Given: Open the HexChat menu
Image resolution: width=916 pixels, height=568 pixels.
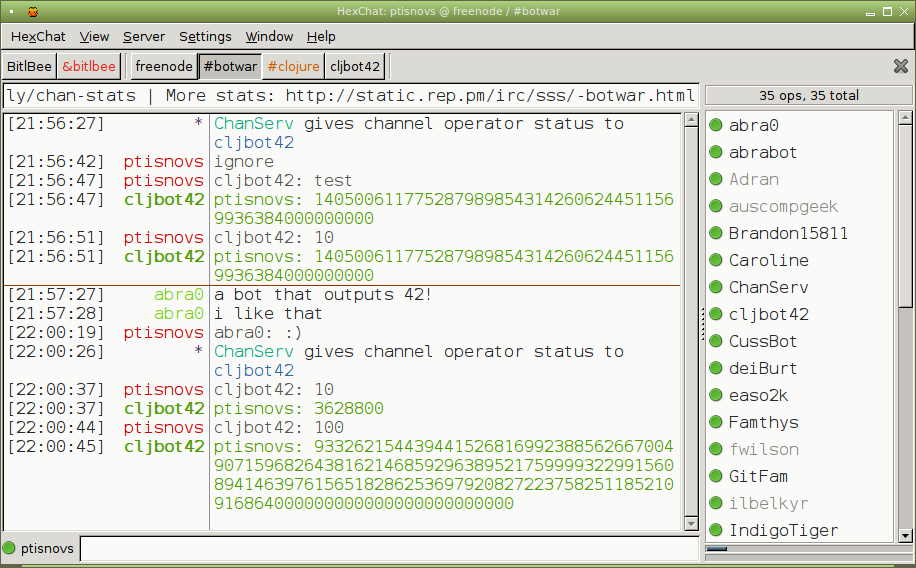Looking at the screenshot, I should [38, 37].
